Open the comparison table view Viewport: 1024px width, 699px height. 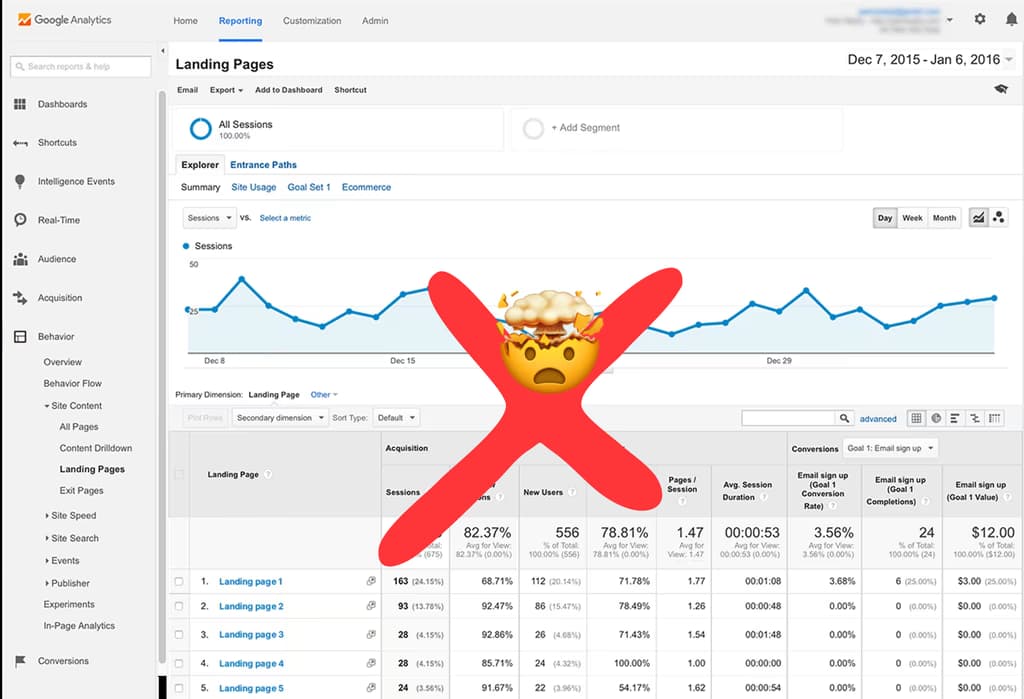(x=974, y=418)
